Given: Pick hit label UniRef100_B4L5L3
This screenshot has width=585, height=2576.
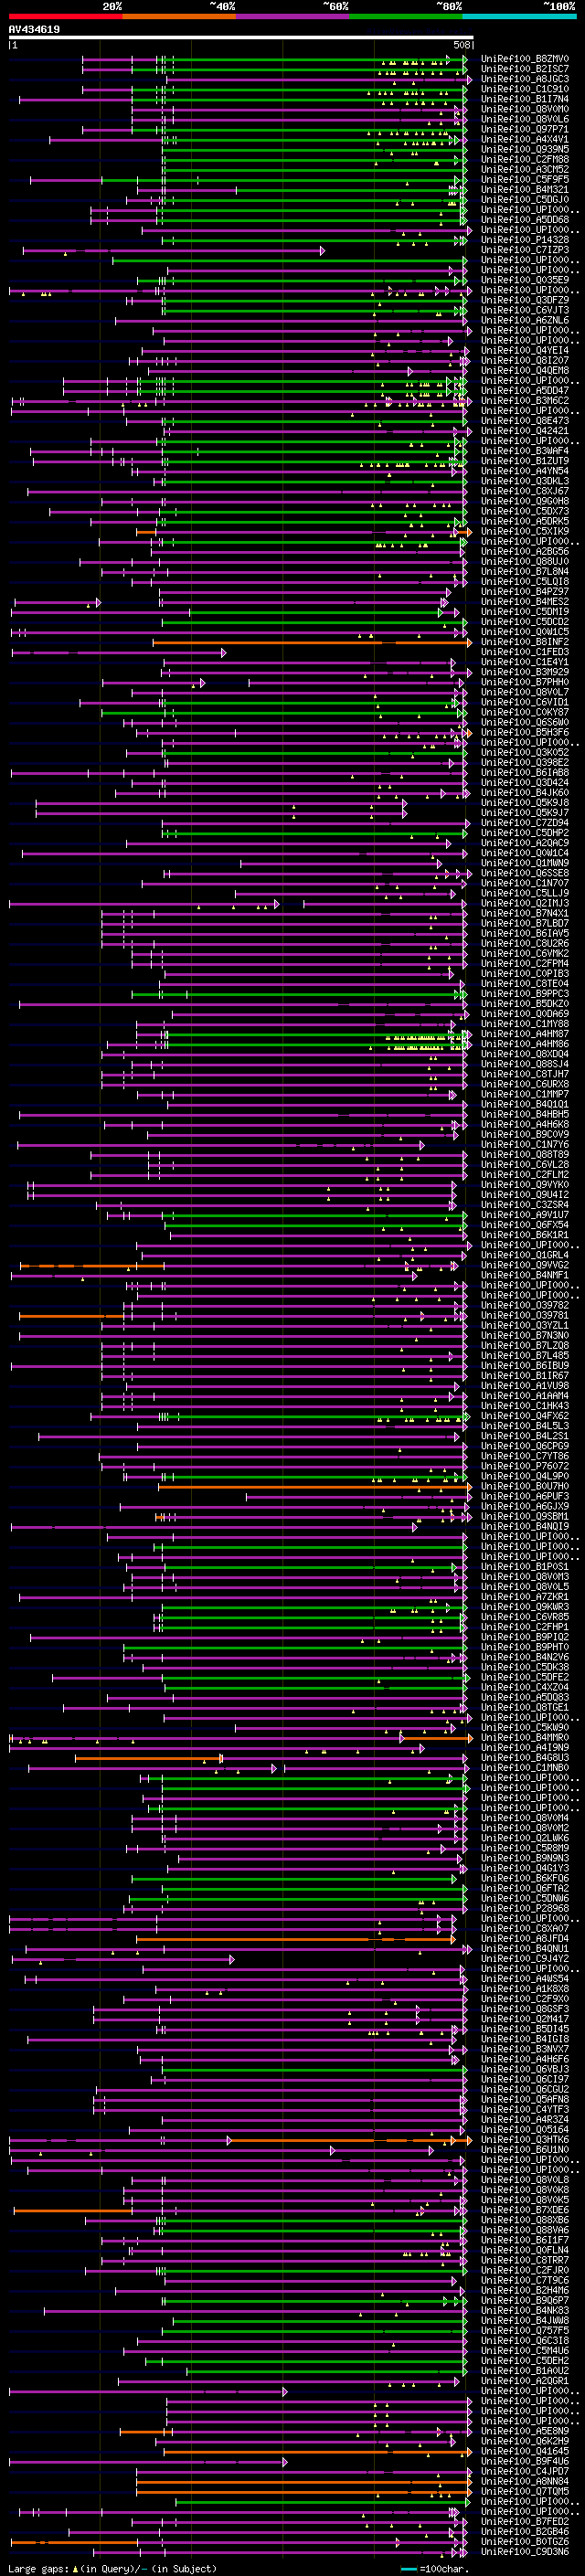Looking at the screenshot, I should coord(524,1425).
